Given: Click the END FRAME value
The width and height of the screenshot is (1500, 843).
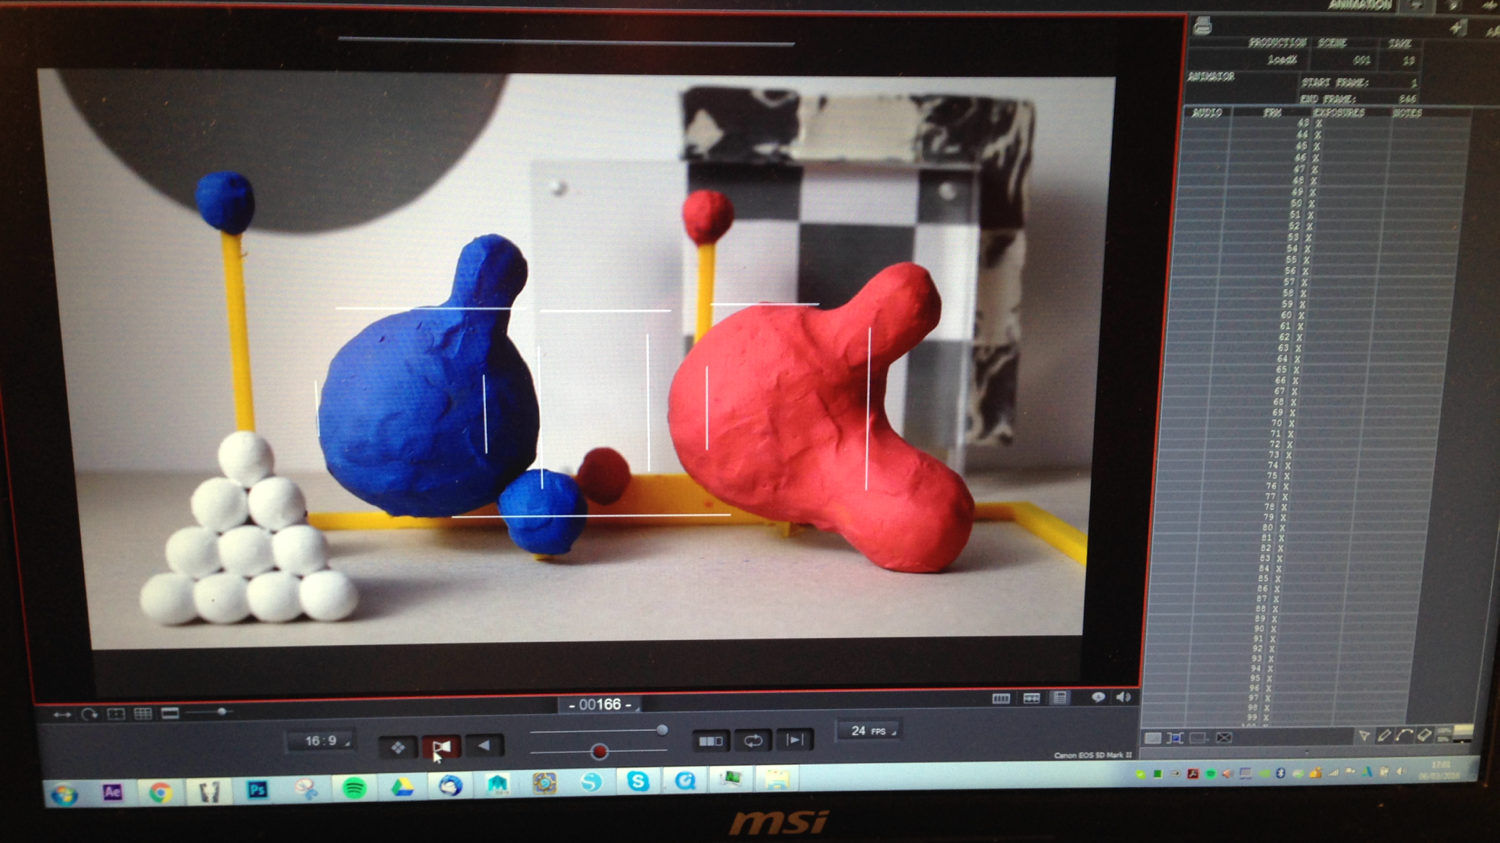Looking at the screenshot, I should [1407, 98].
